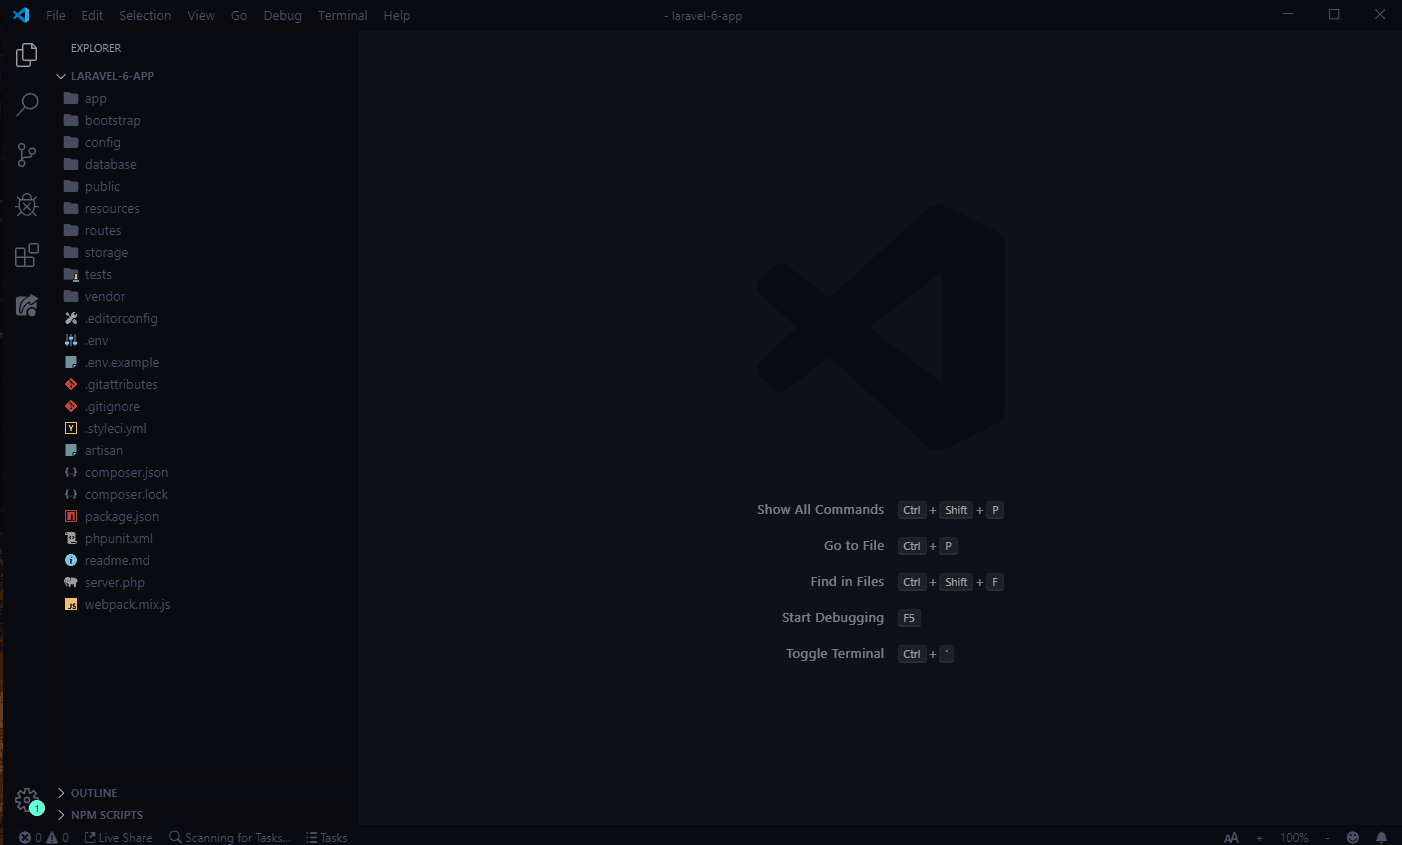Click the Ctrl+Shift+P keybinding for Show All Commands
This screenshot has height=845, width=1402.
[951, 510]
